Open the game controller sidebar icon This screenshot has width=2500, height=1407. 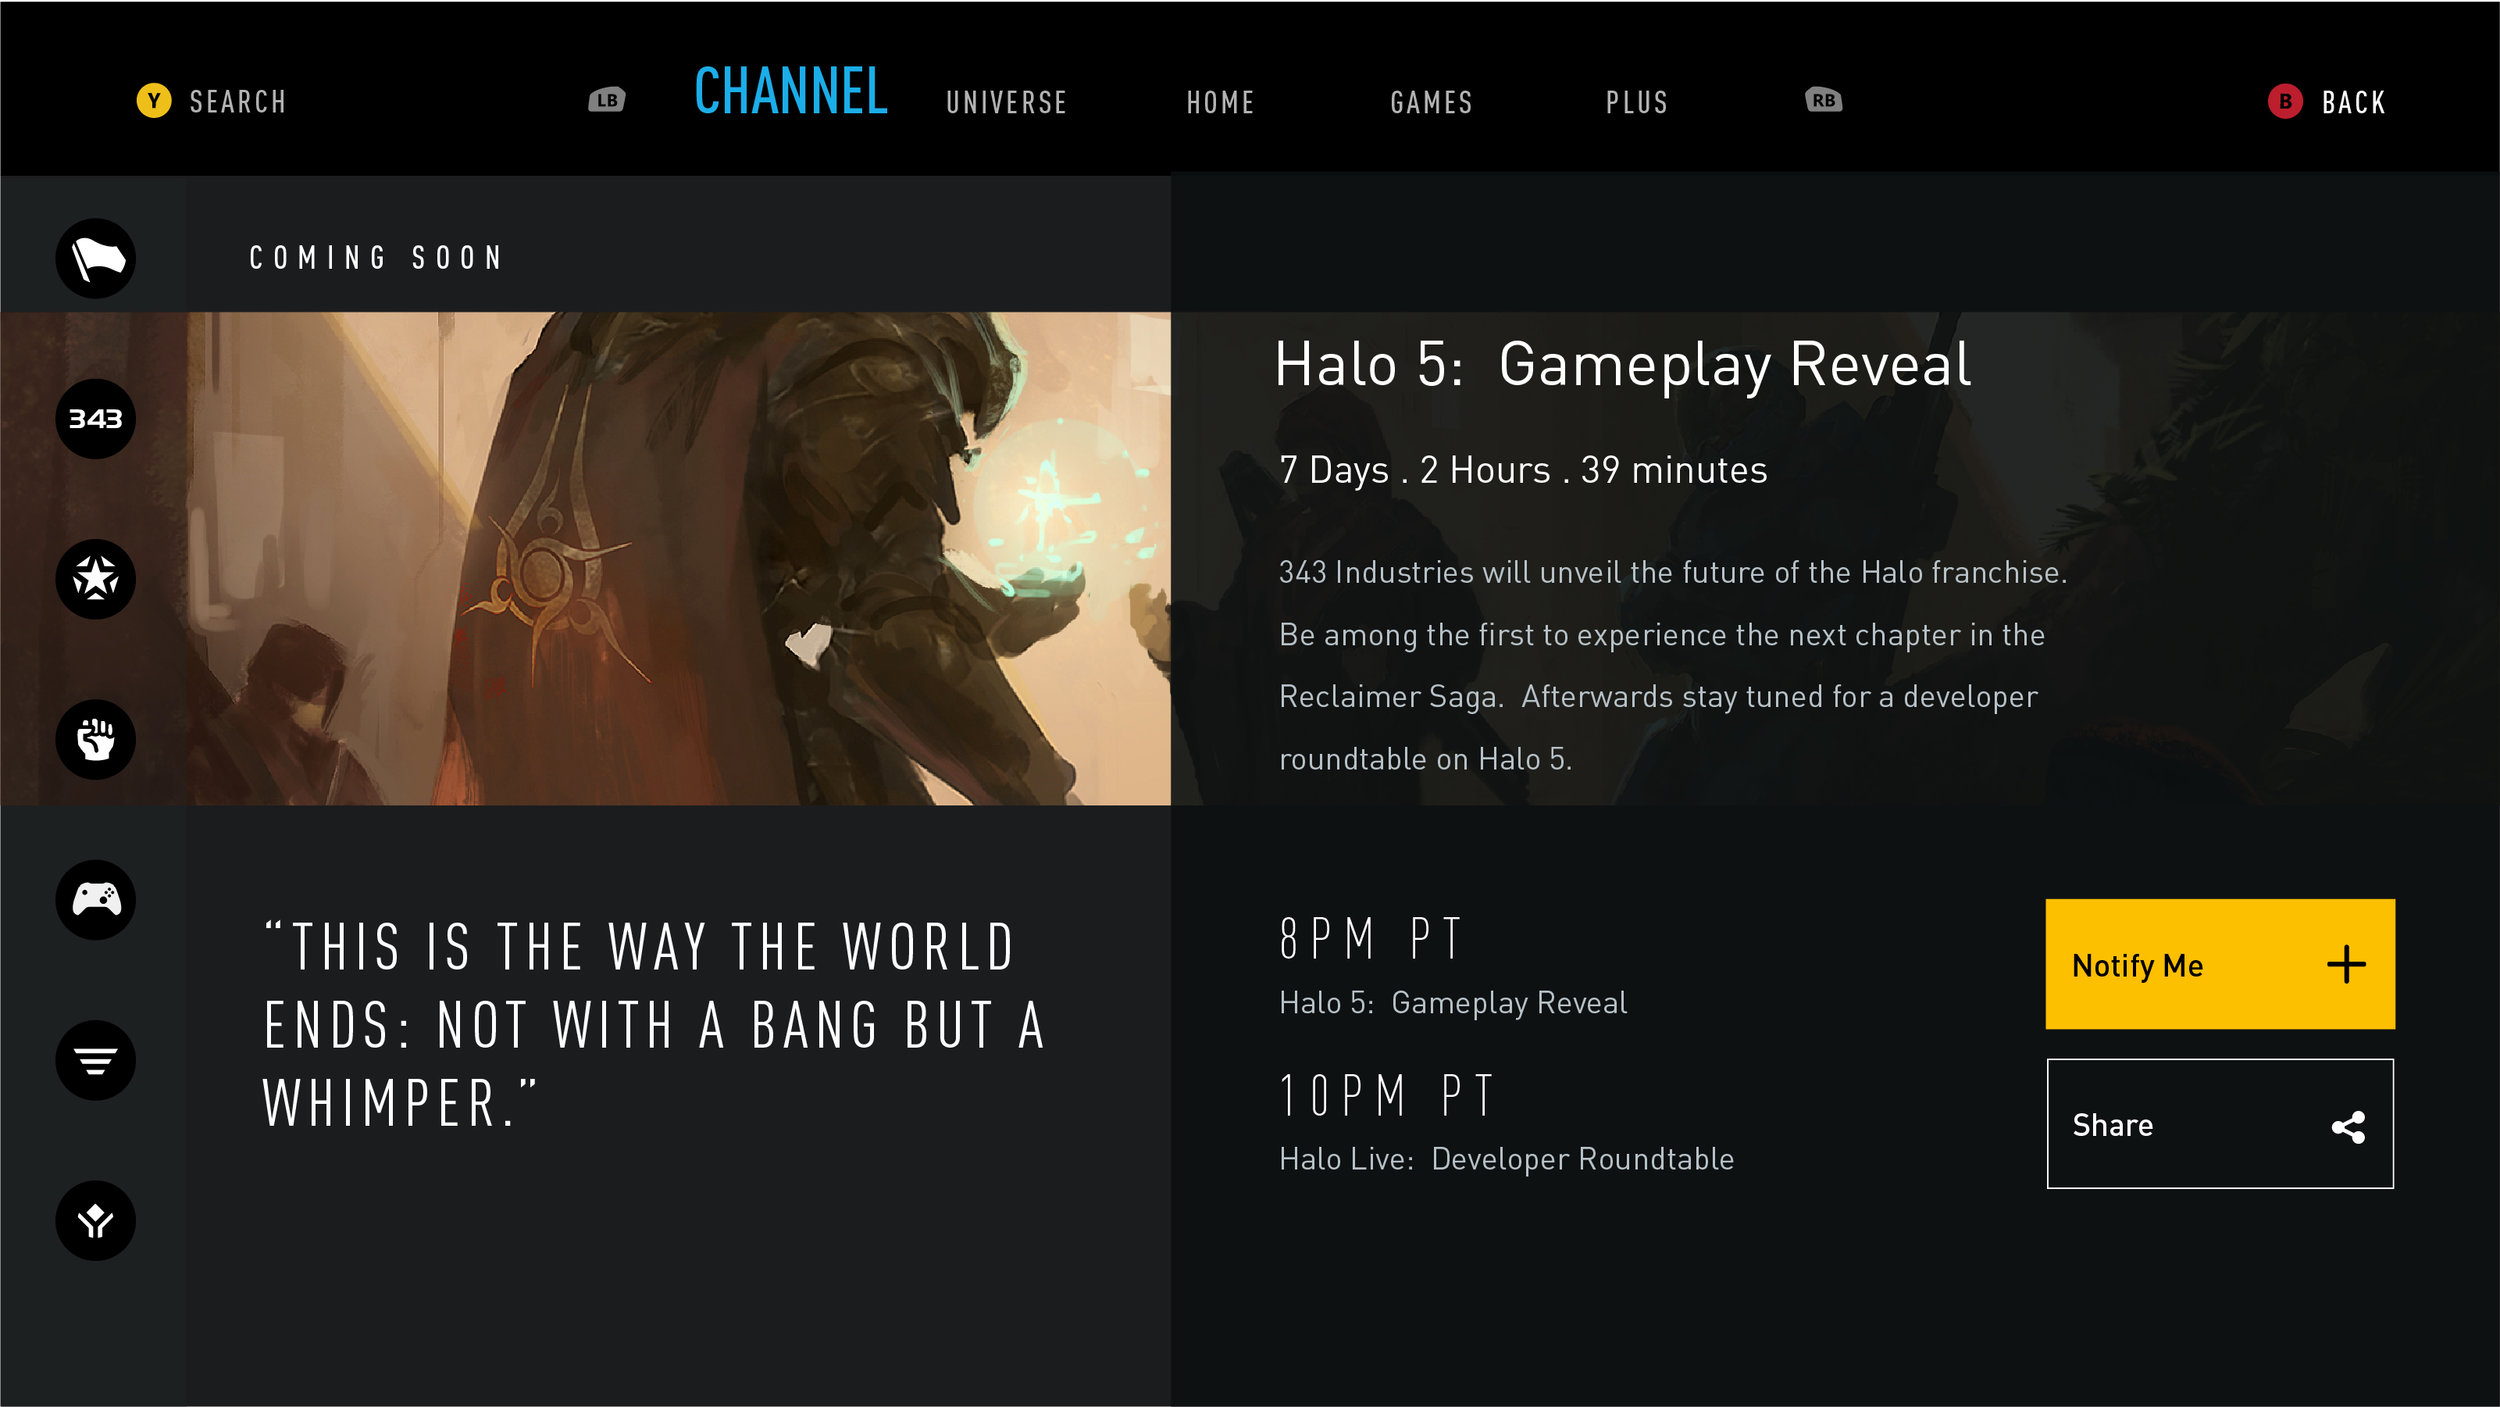95,900
